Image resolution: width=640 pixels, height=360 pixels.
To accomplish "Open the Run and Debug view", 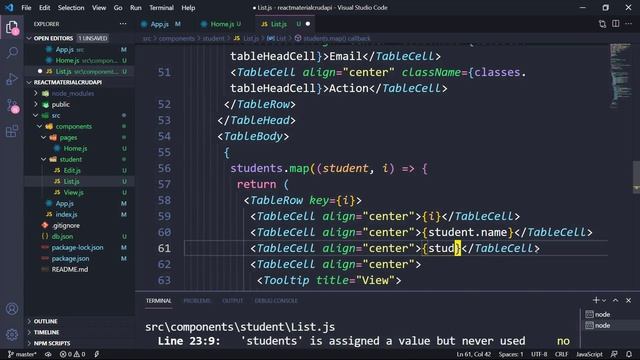I will (x=12, y=79).
